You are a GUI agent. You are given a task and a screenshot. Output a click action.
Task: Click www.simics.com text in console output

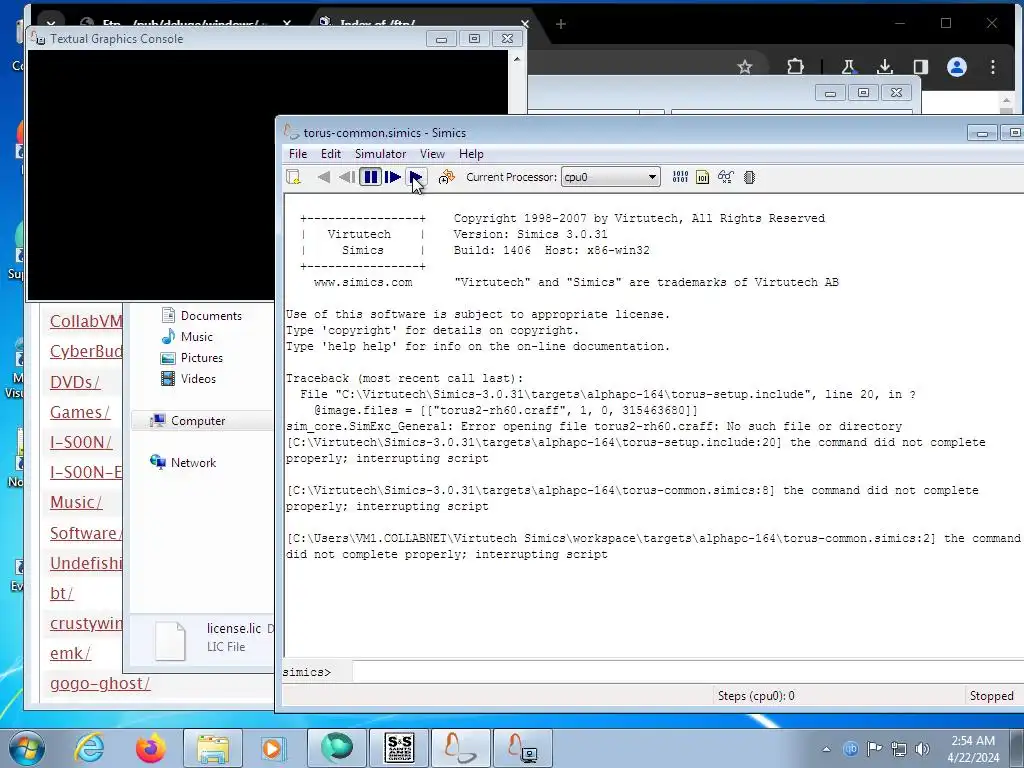[363, 282]
